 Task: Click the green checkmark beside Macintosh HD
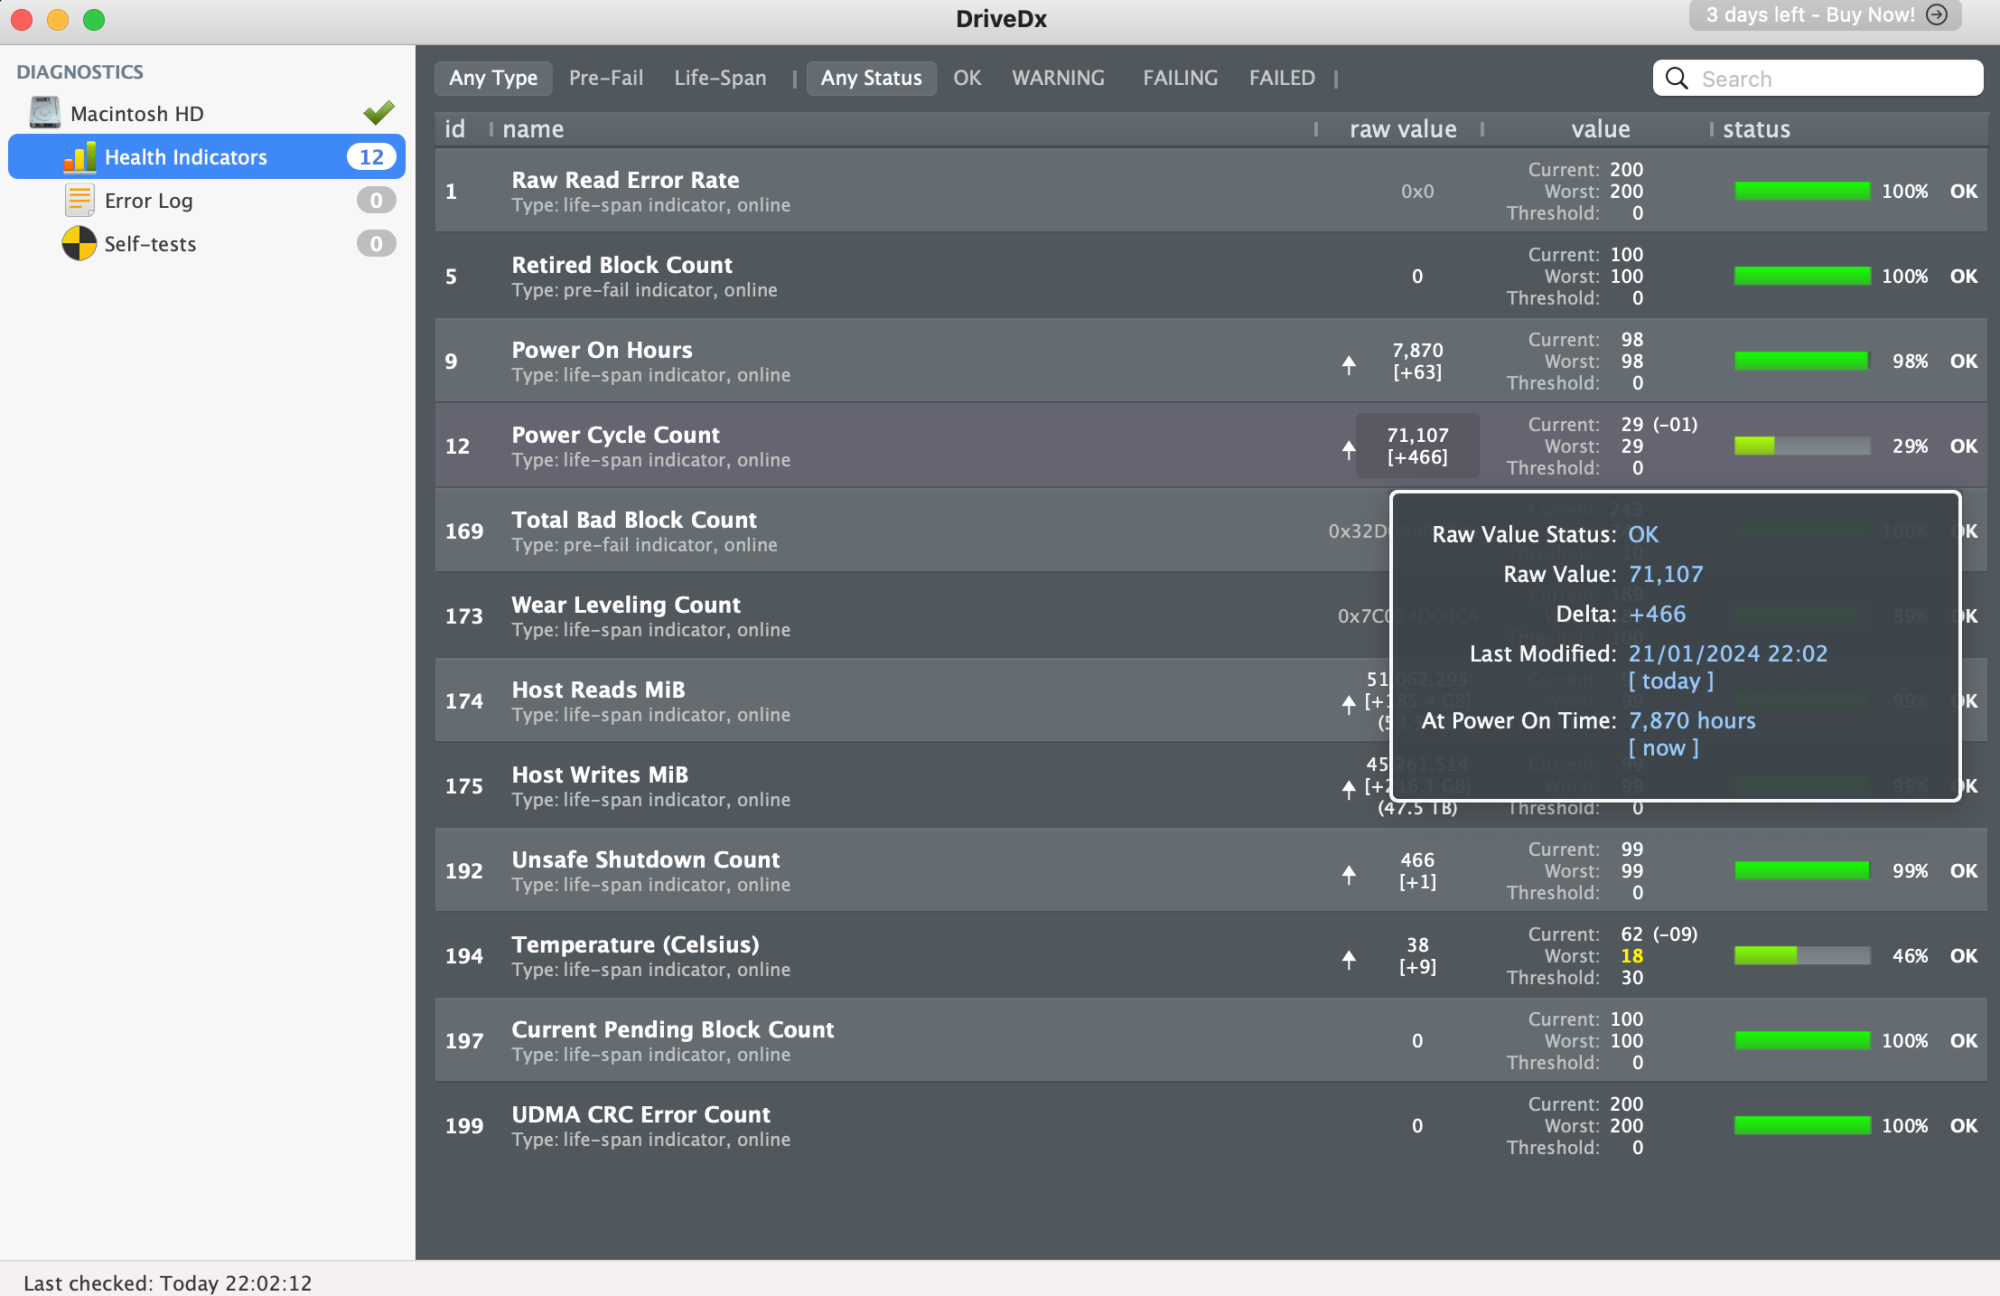point(379,112)
